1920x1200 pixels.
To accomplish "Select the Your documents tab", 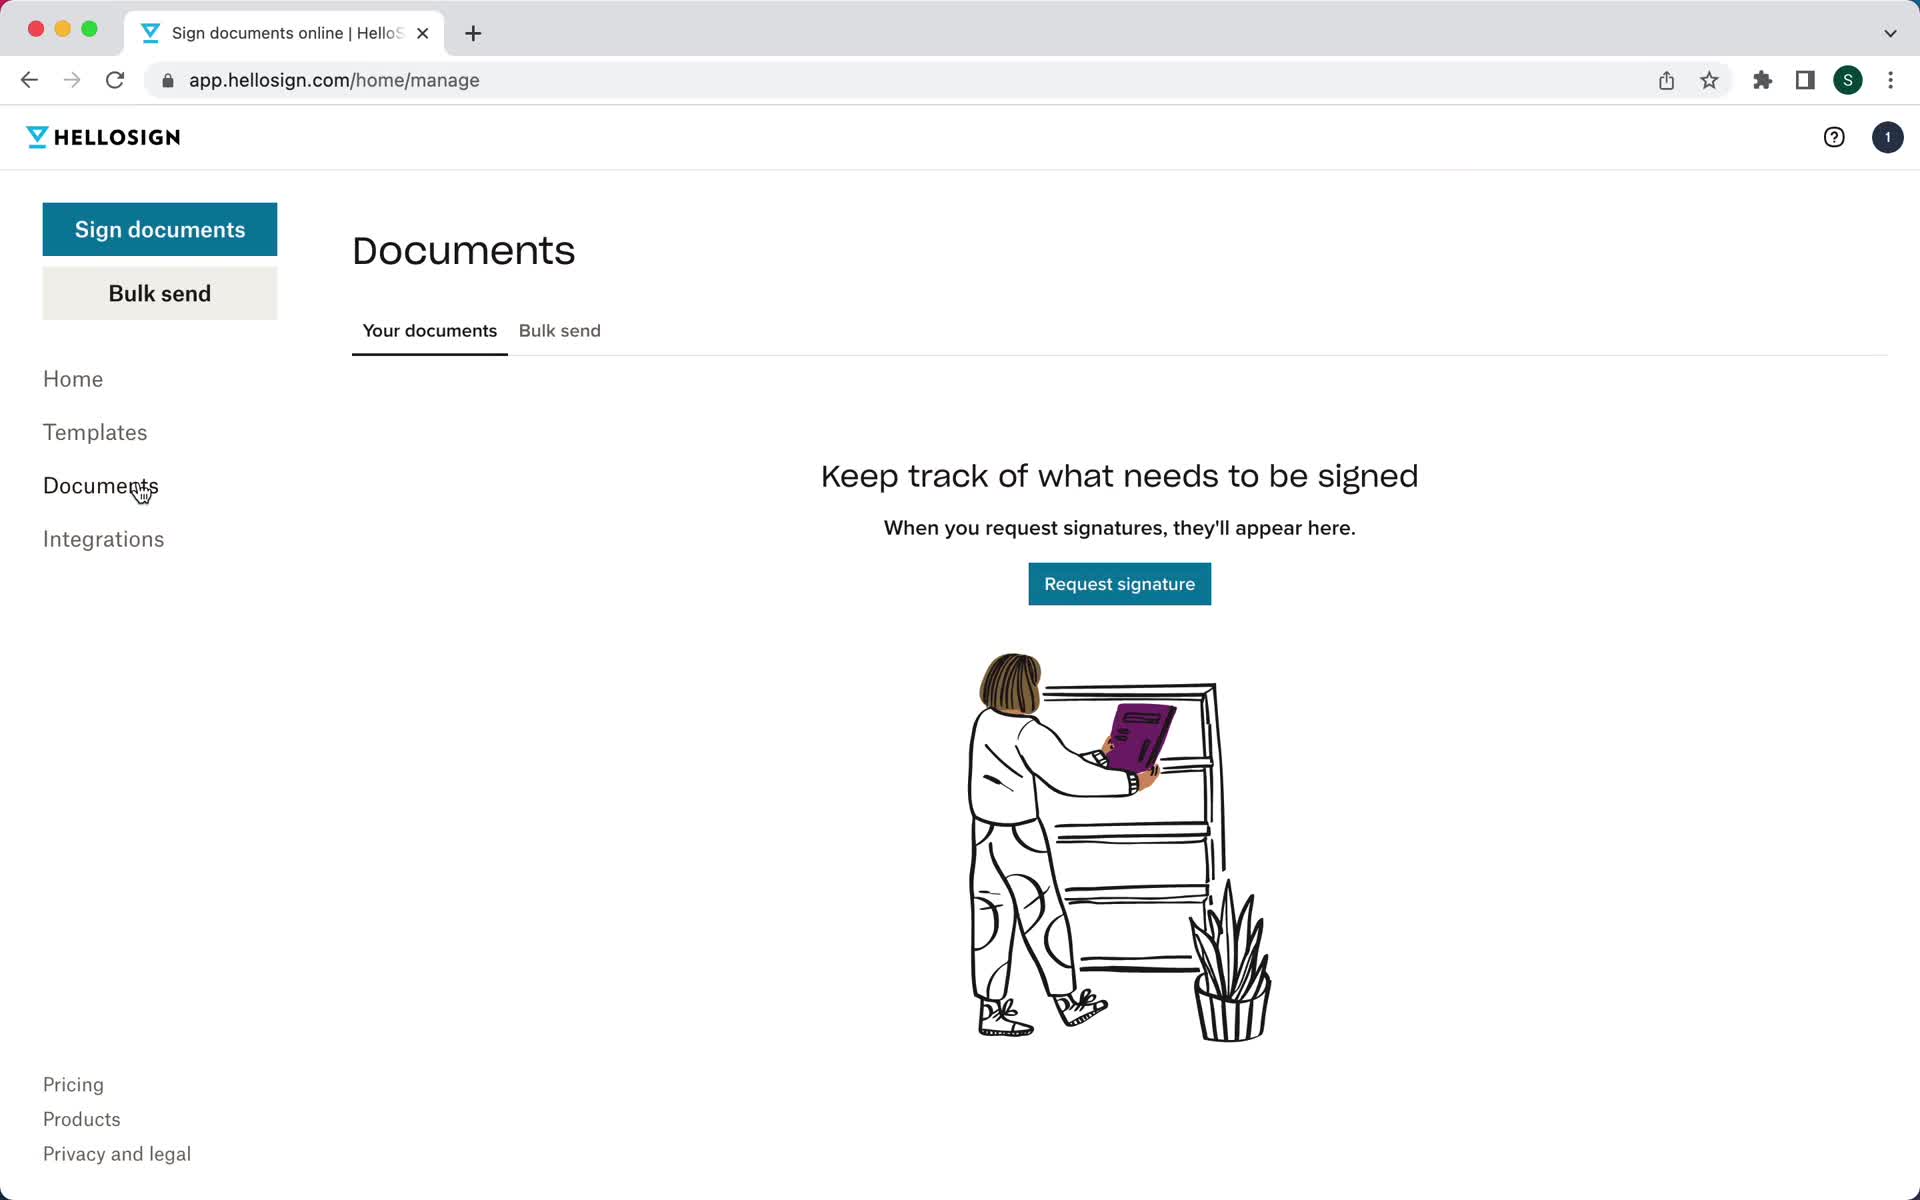I will (x=429, y=330).
